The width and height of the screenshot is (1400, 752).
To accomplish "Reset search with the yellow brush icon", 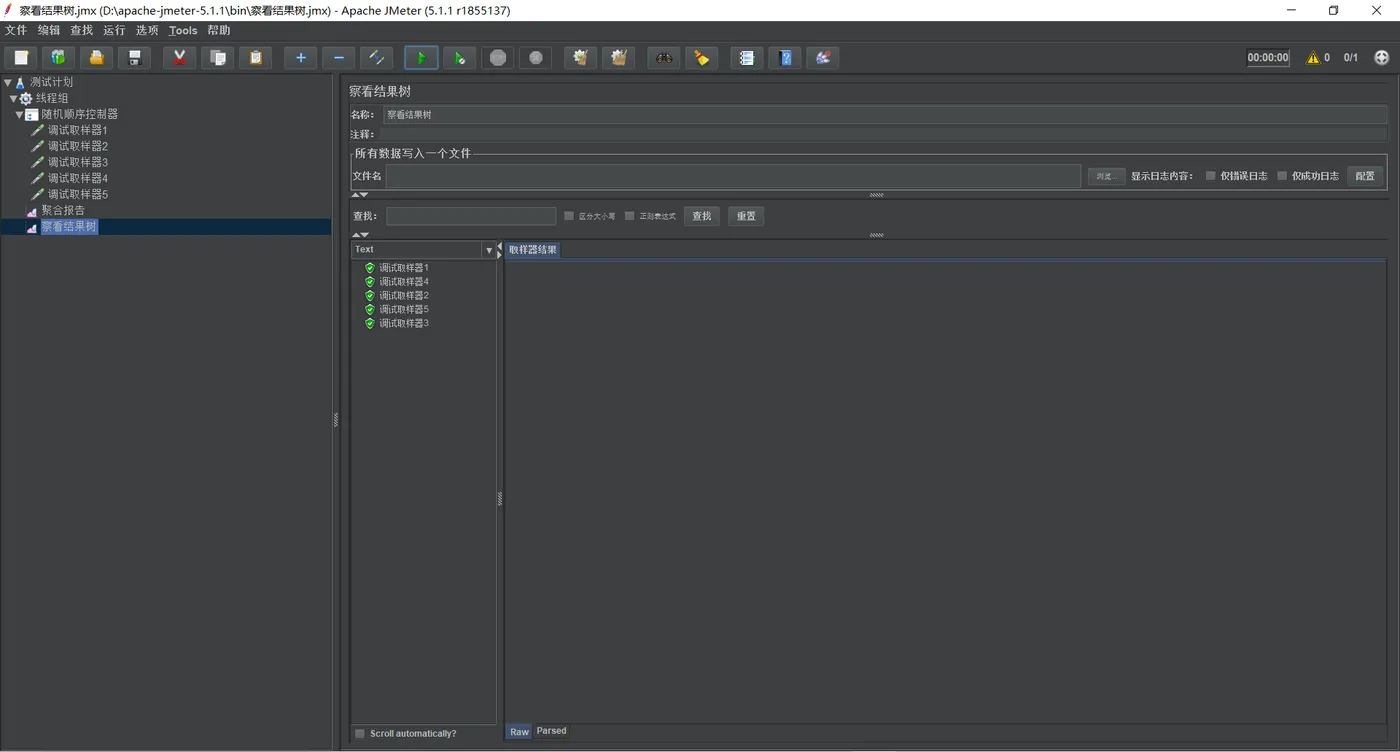I will [x=701, y=58].
